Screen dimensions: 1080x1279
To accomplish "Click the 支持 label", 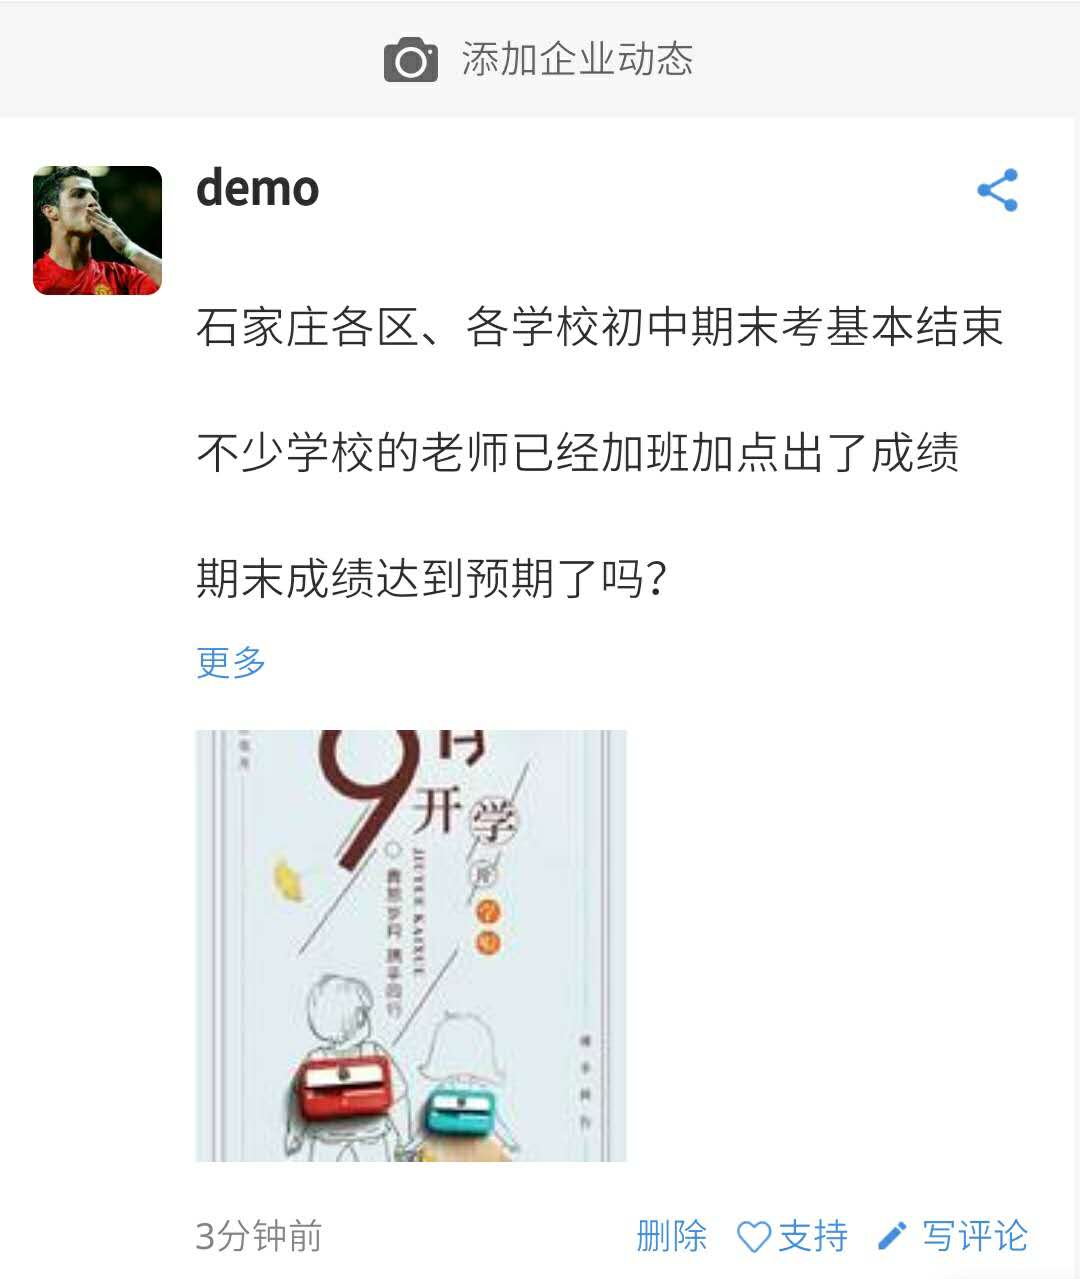I will tap(813, 1237).
